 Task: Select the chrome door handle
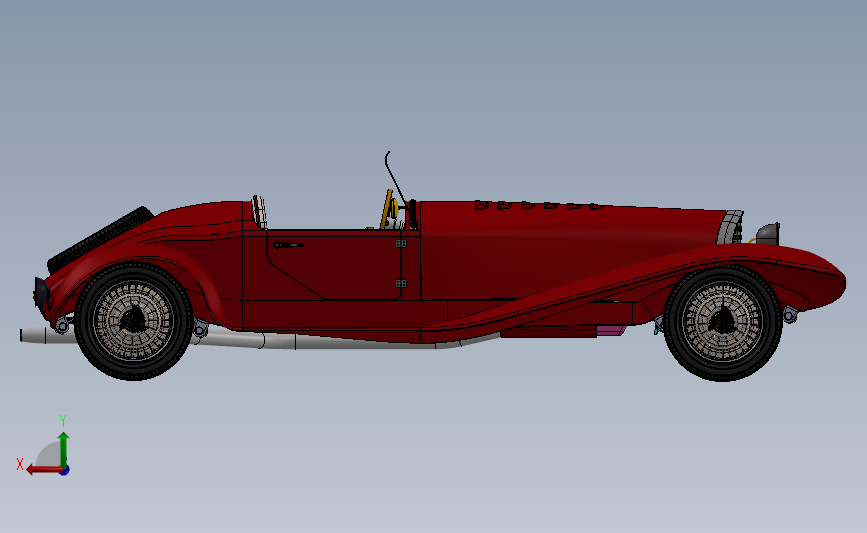pyautogui.click(x=288, y=244)
